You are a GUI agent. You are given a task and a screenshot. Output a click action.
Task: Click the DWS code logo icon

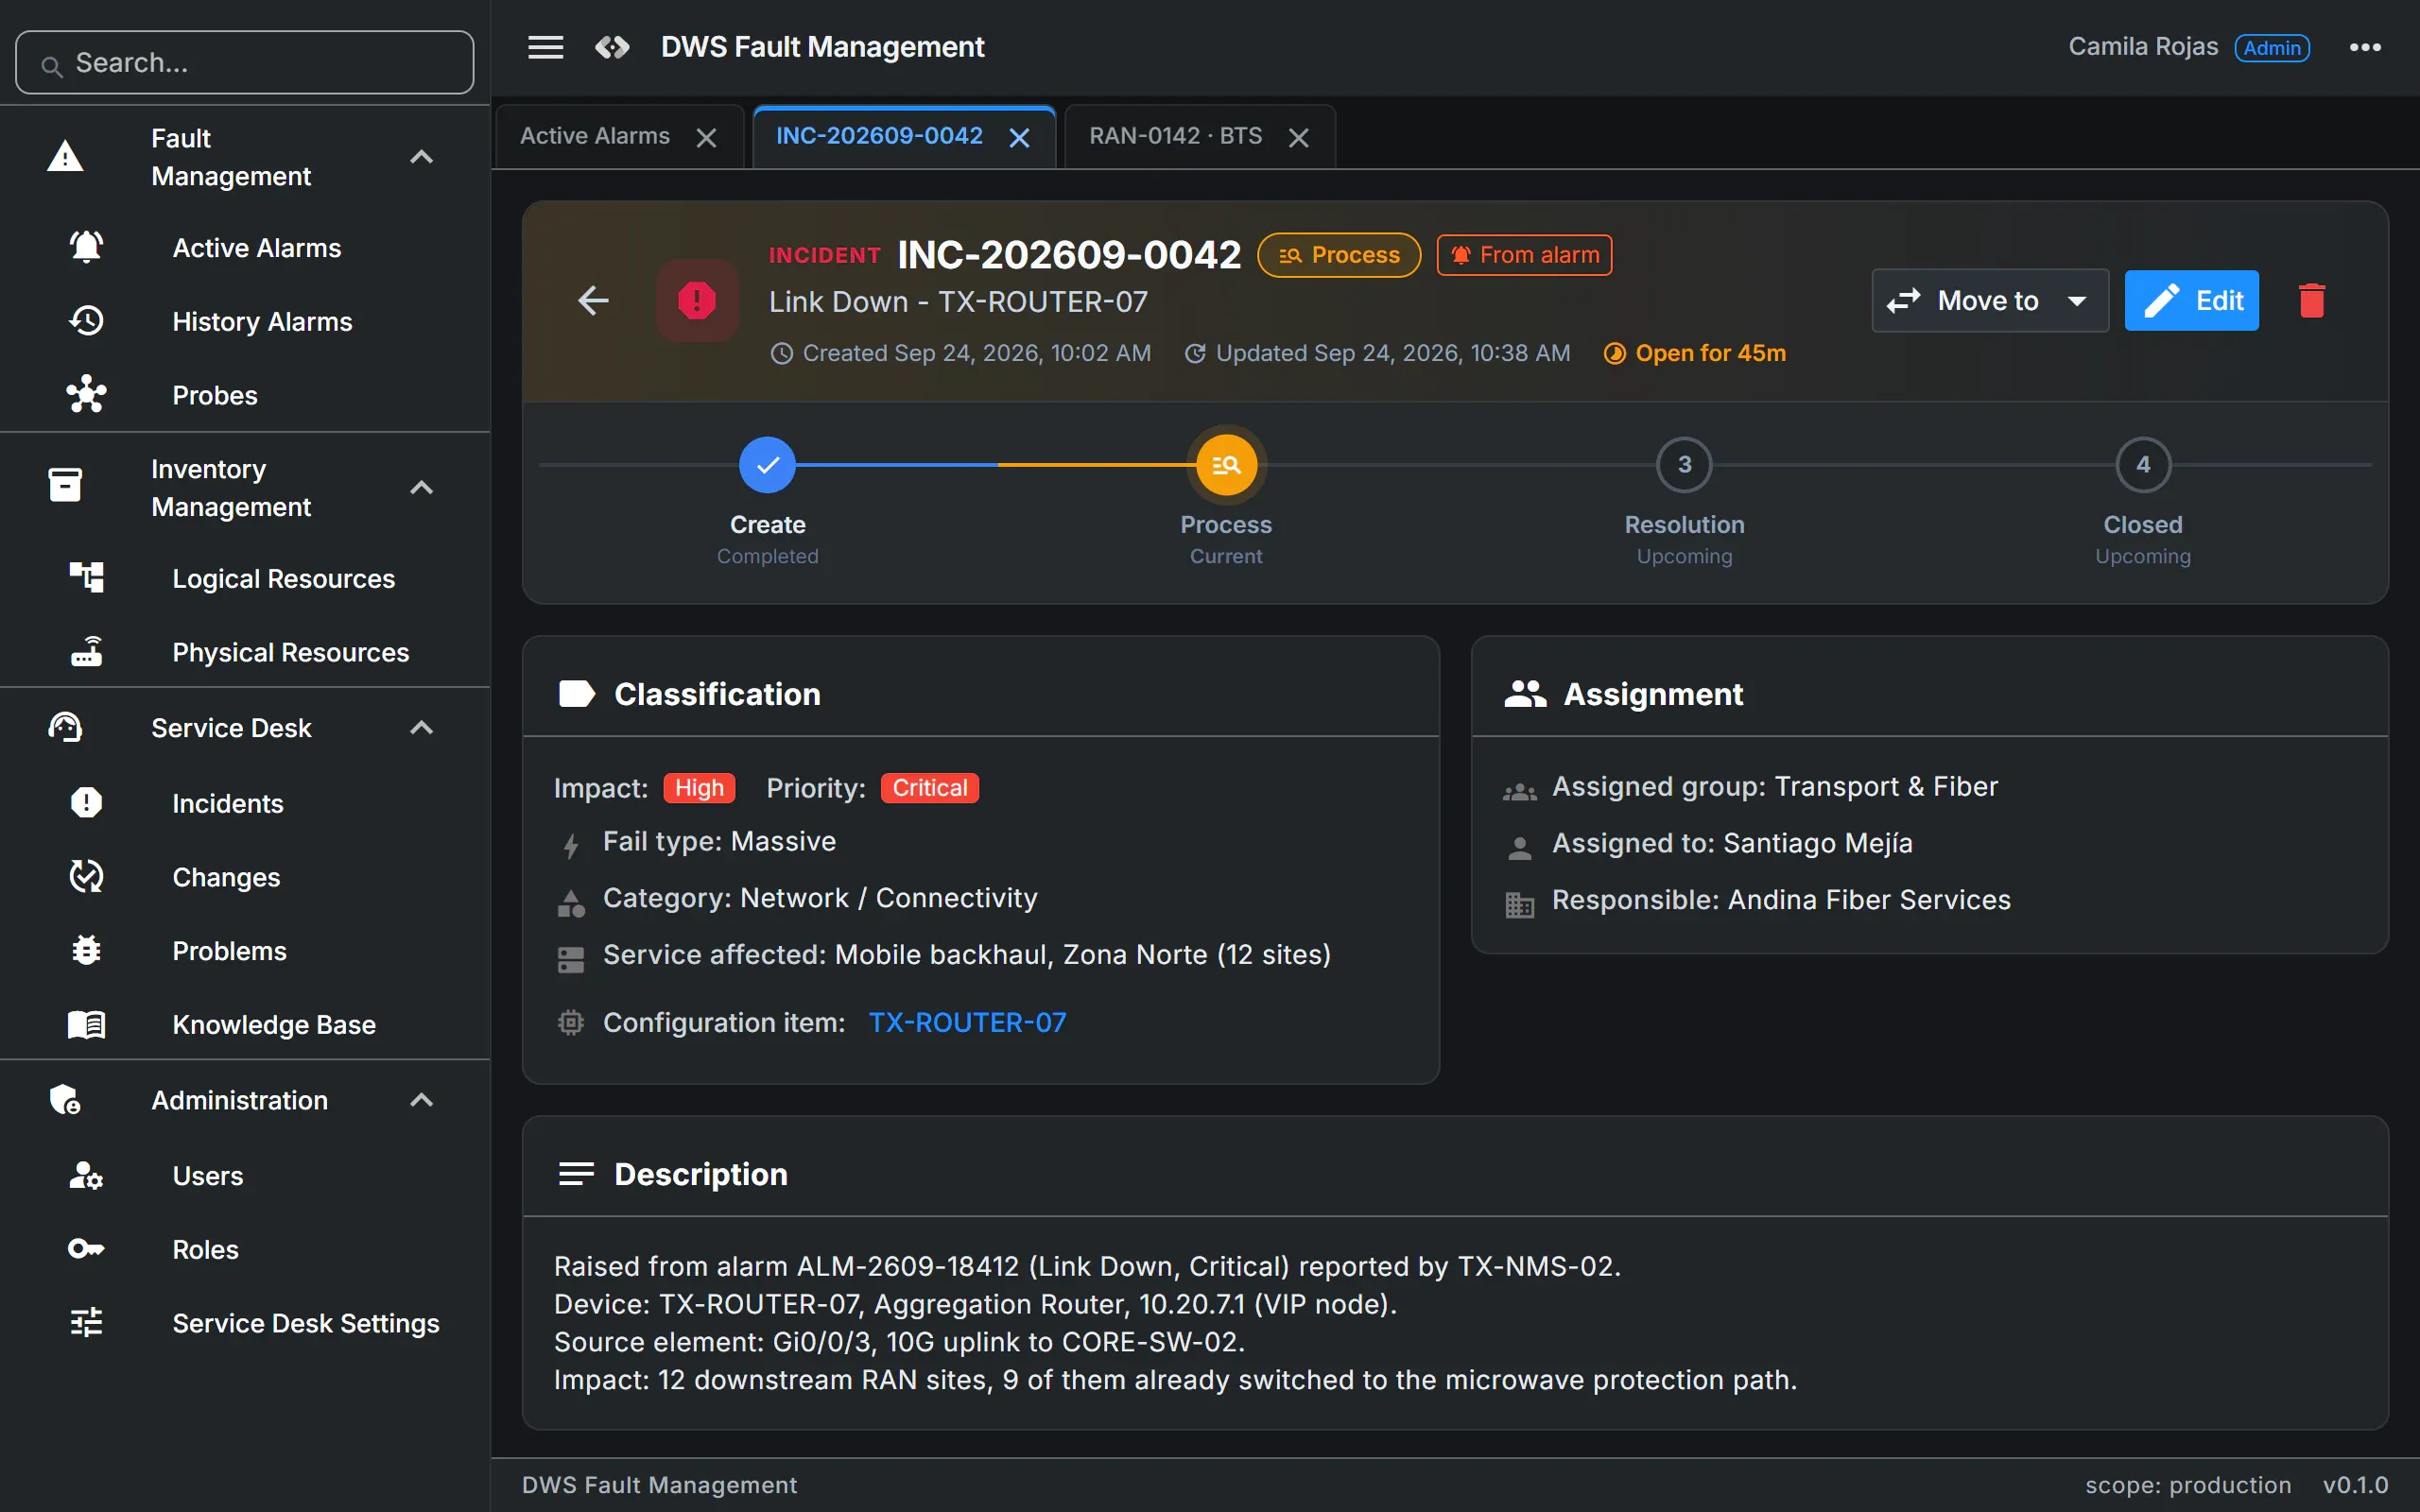[x=612, y=47]
